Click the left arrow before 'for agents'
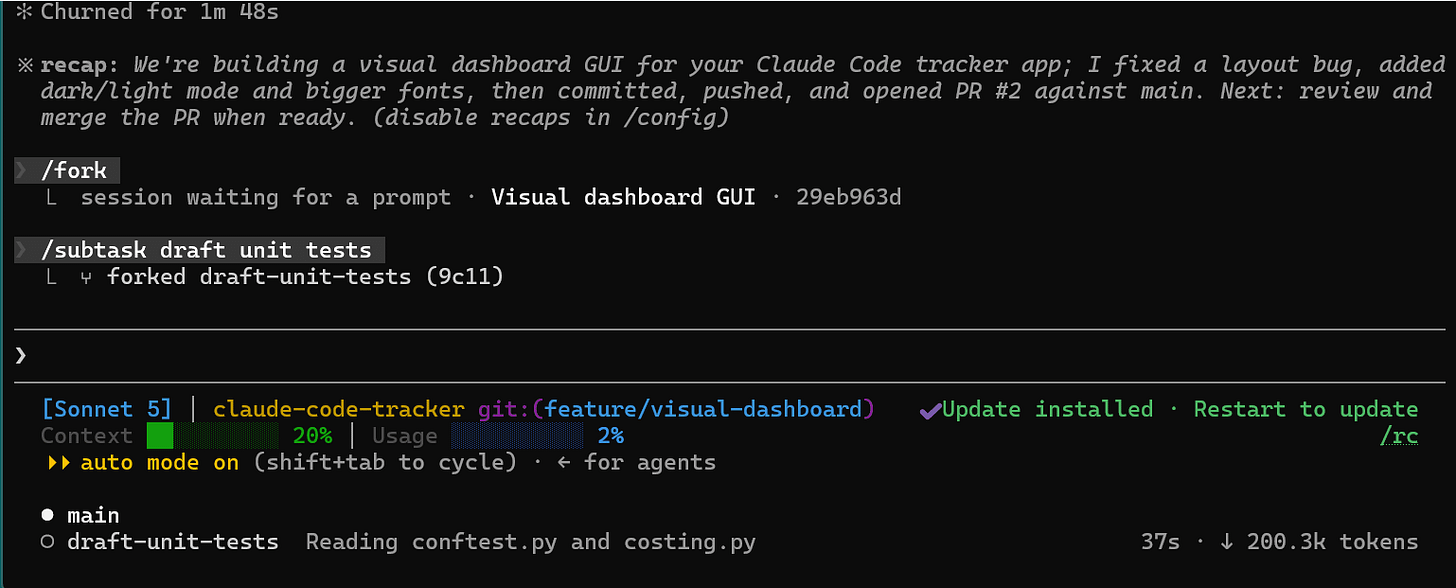The height and width of the screenshot is (588, 1456). pos(565,463)
